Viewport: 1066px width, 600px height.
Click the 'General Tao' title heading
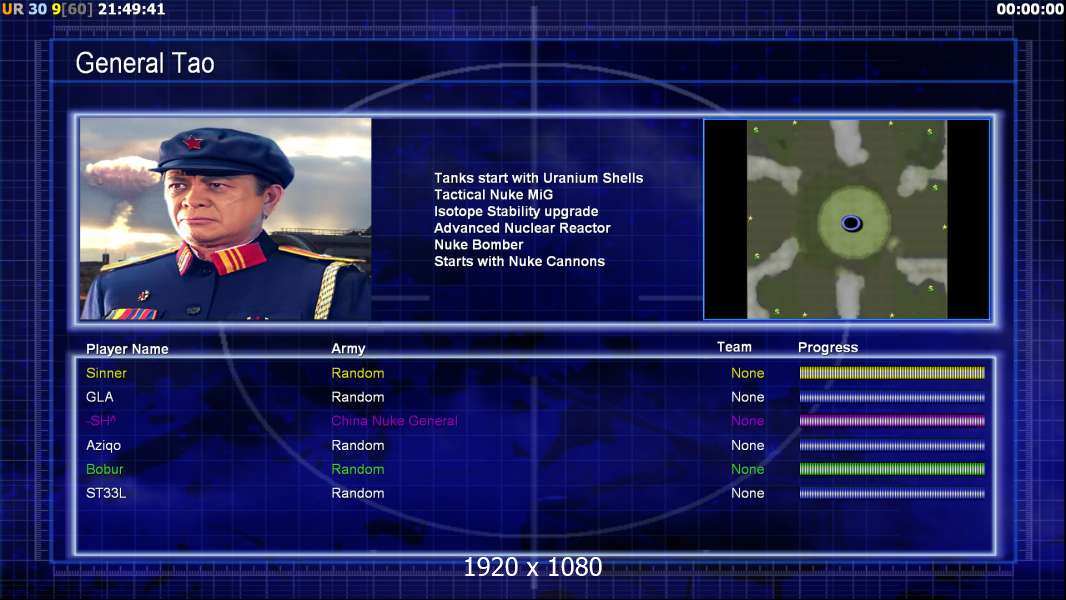[145, 63]
